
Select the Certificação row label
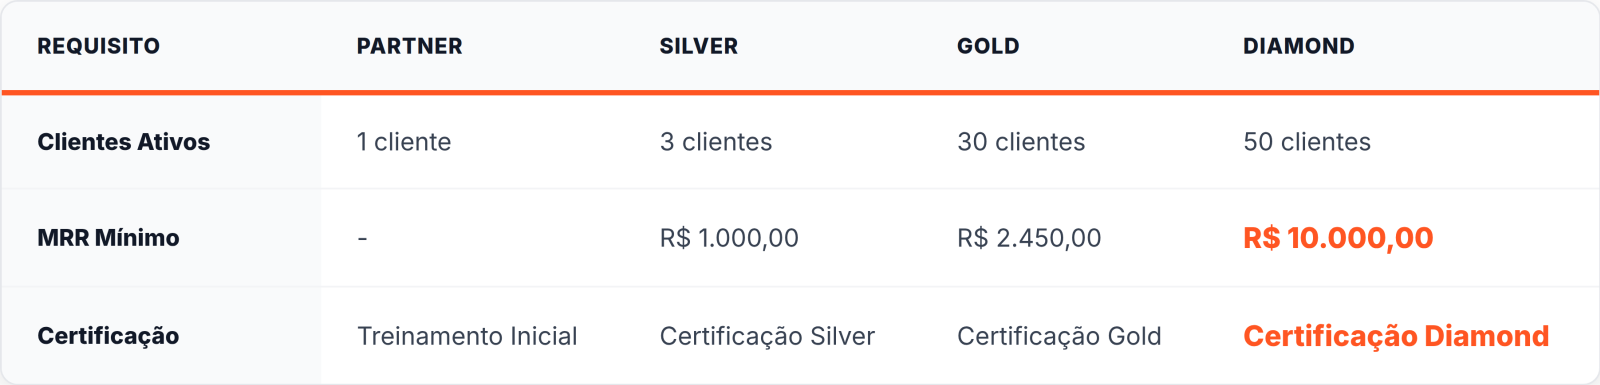(x=108, y=336)
